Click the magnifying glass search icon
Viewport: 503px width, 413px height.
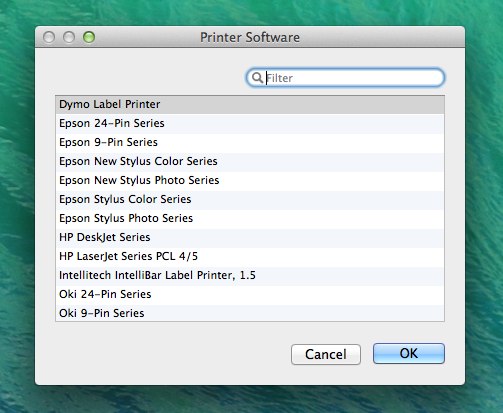257,78
